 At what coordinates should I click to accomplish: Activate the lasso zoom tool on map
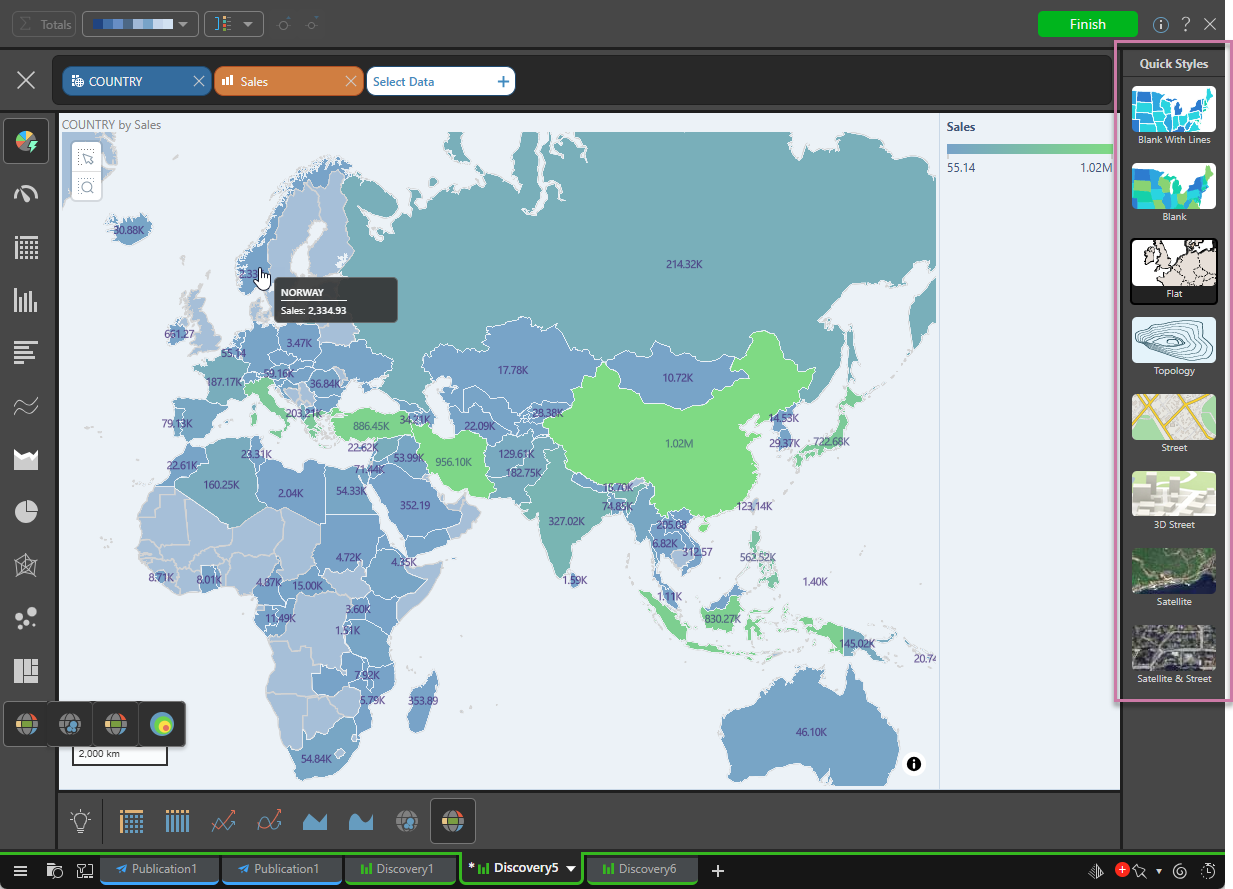point(87,186)
